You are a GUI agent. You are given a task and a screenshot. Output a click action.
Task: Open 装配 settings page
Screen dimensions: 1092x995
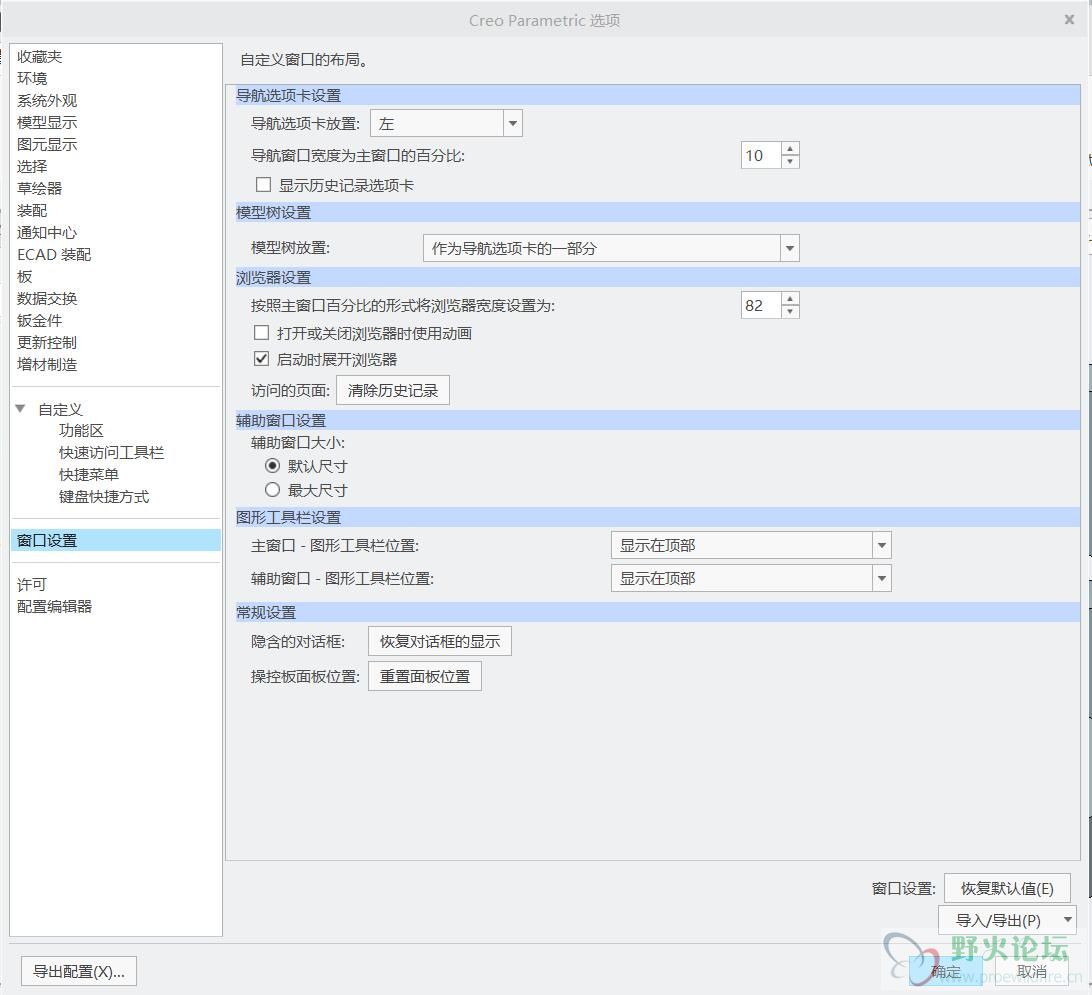click(x=32, y=210)
